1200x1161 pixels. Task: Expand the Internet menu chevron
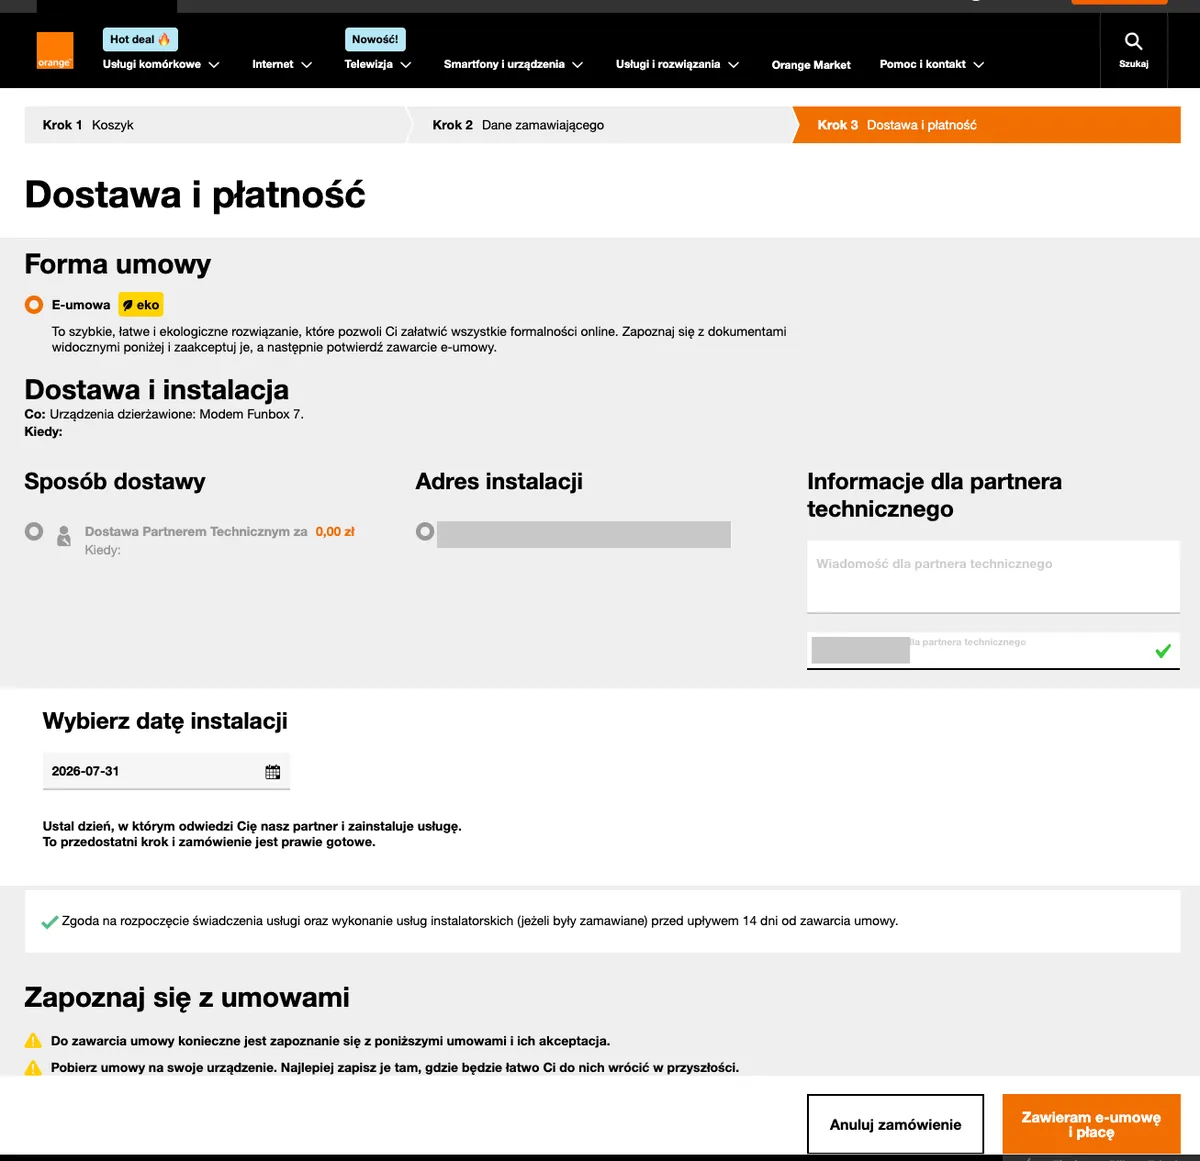pos(306,65)
